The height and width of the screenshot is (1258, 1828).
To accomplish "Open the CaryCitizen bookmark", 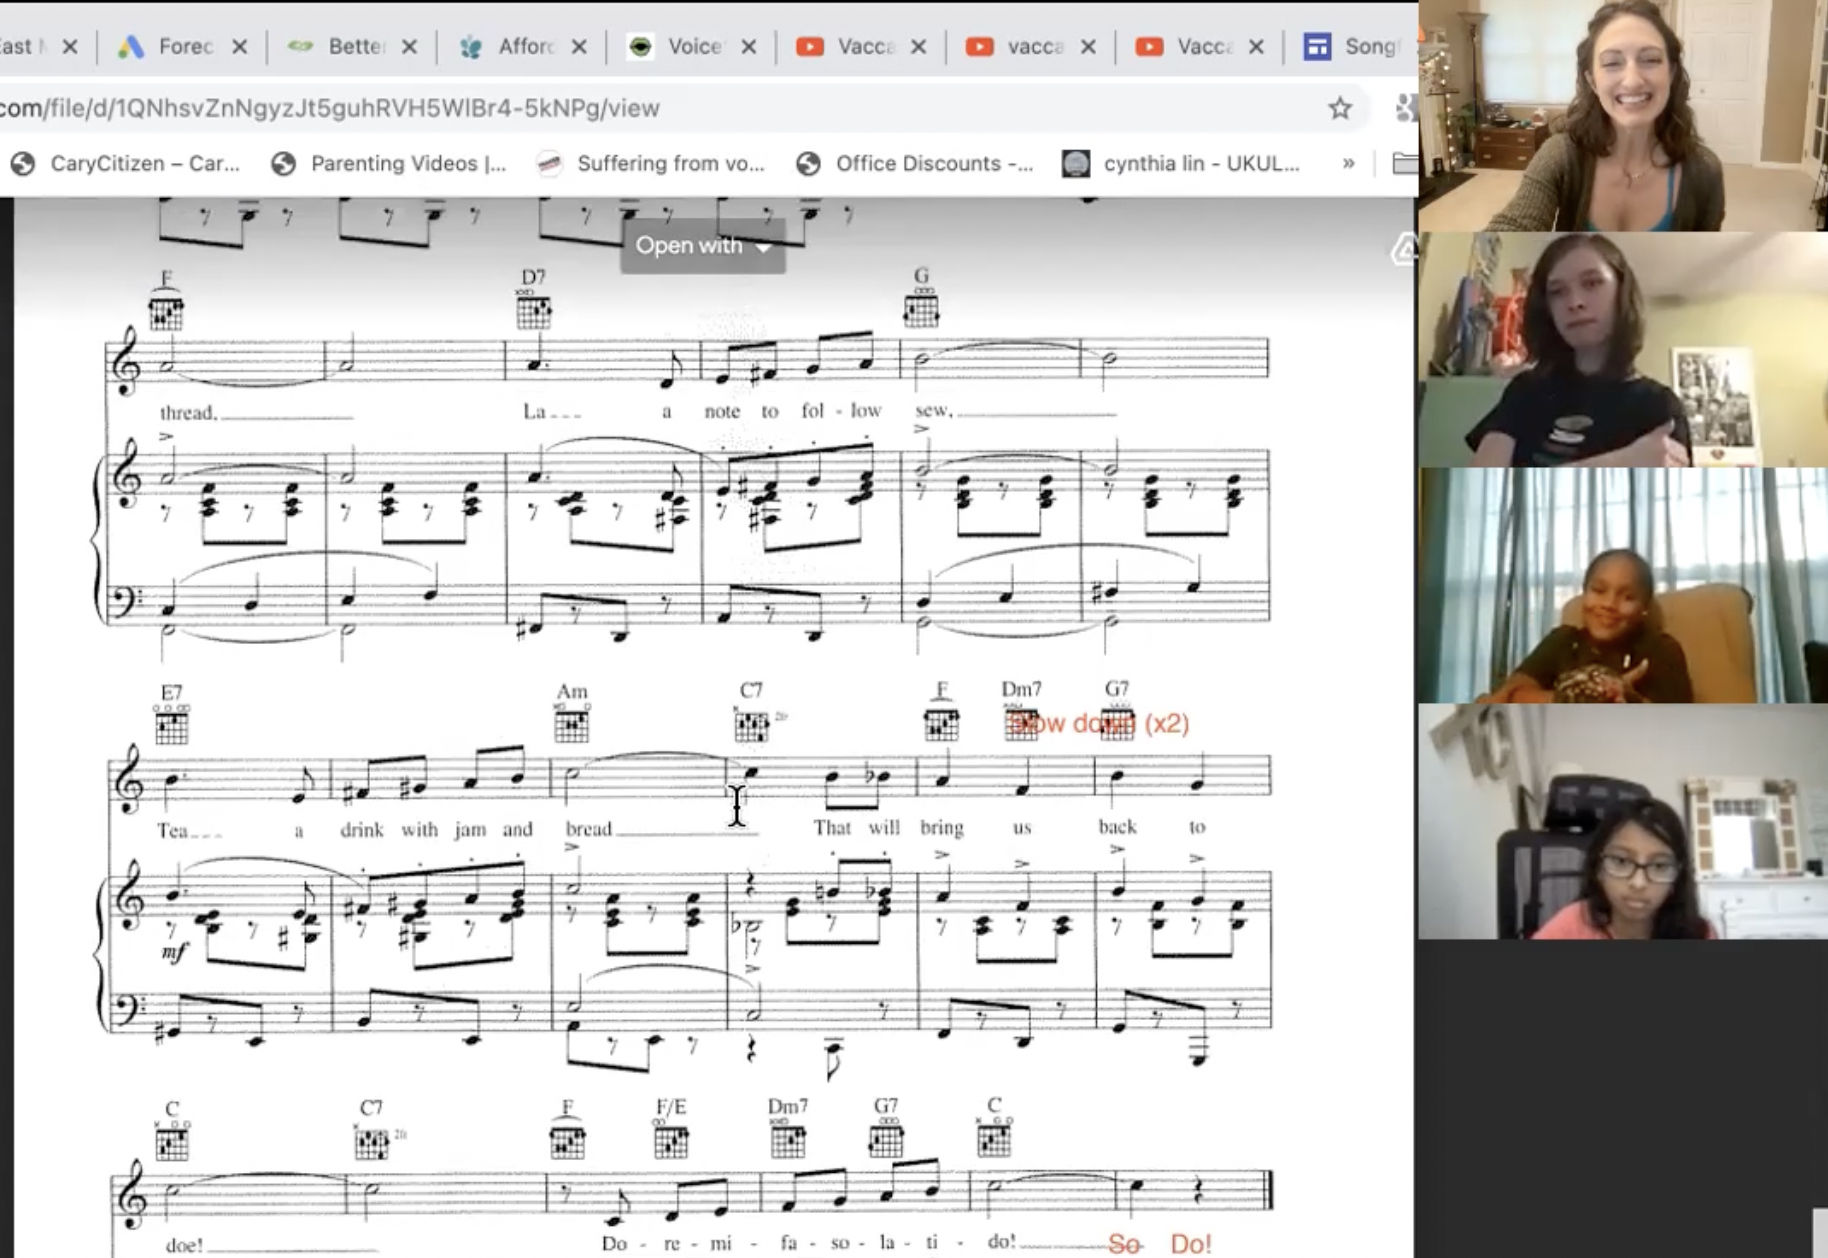I will click(126, 163).
